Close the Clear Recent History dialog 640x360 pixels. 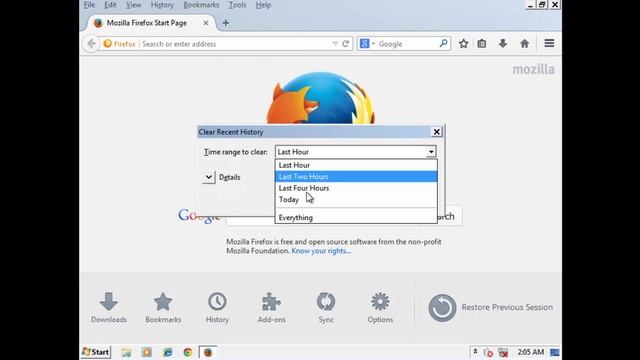click(x=436, y=131)
